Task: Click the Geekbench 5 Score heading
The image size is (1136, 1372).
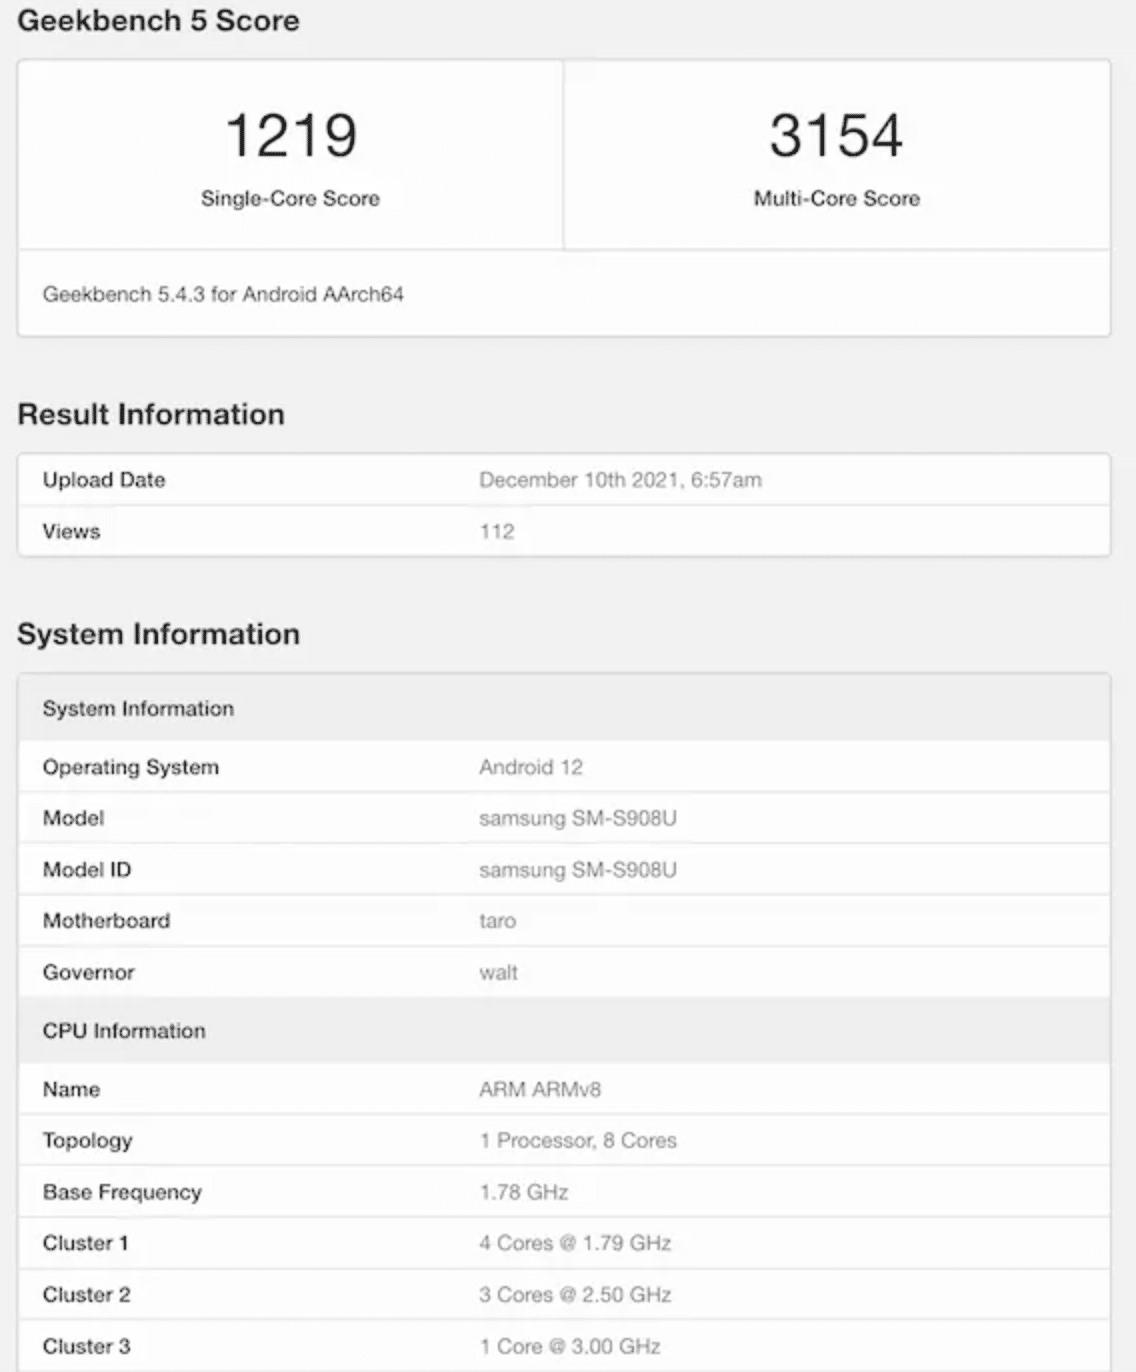Action: point(158,20)
